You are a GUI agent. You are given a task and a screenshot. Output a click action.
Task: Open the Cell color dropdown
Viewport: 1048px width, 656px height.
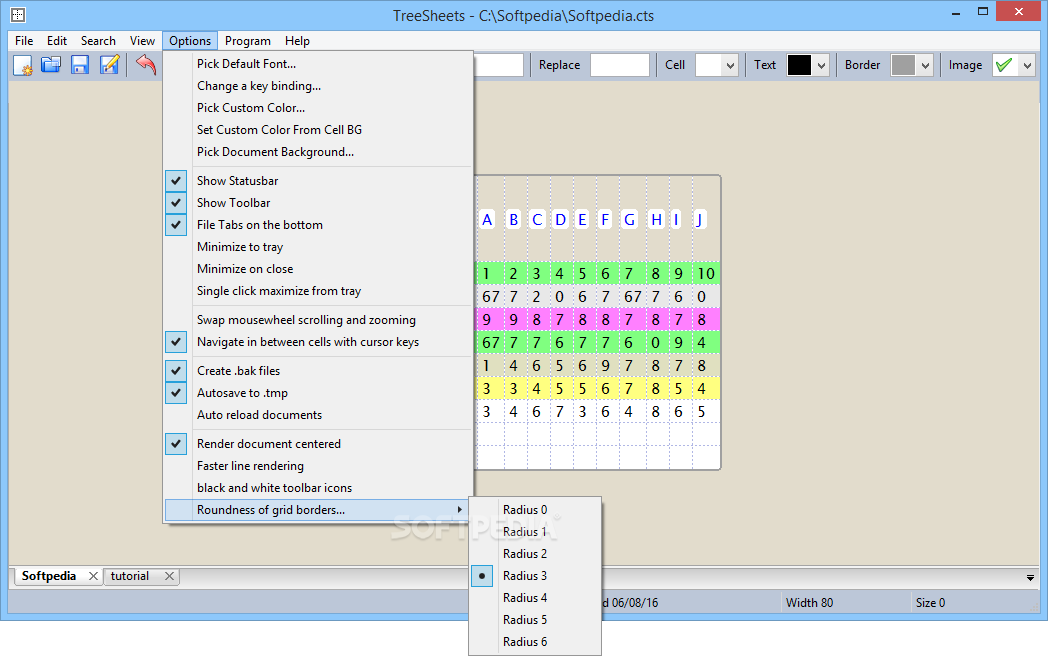coord(730,66)
